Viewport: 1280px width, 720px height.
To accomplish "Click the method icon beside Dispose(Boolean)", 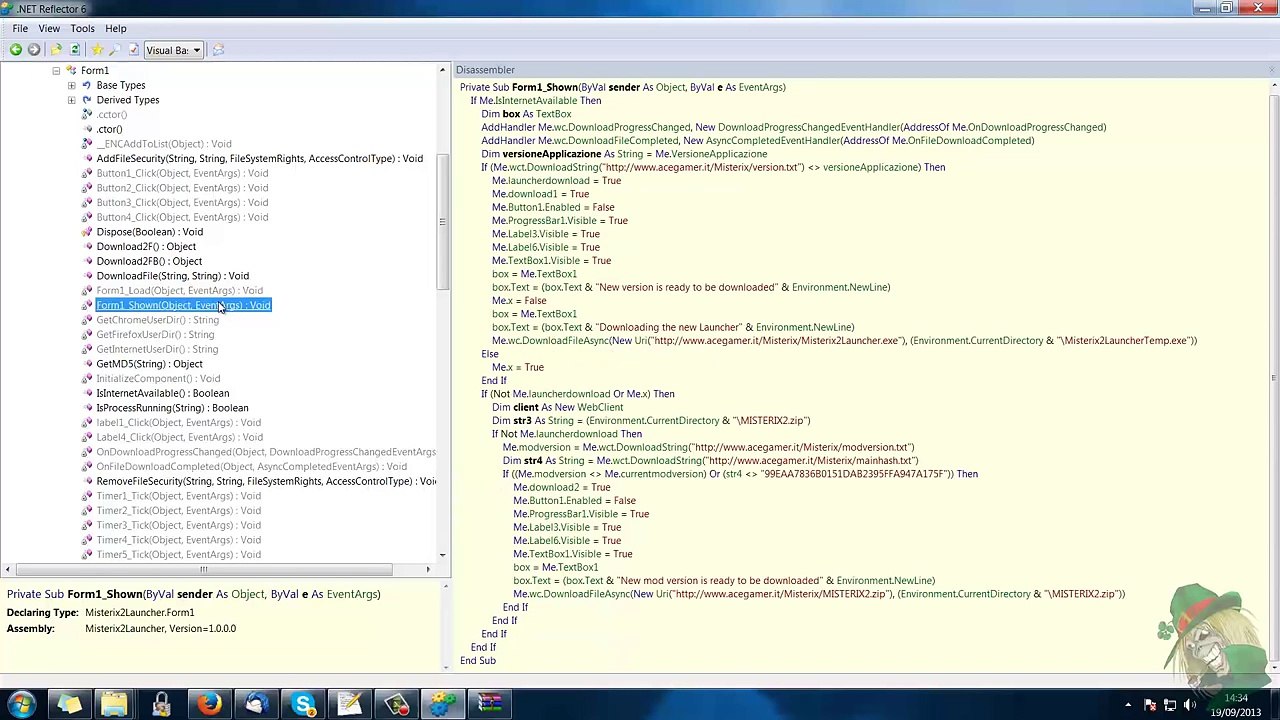I will click(87, 232).
